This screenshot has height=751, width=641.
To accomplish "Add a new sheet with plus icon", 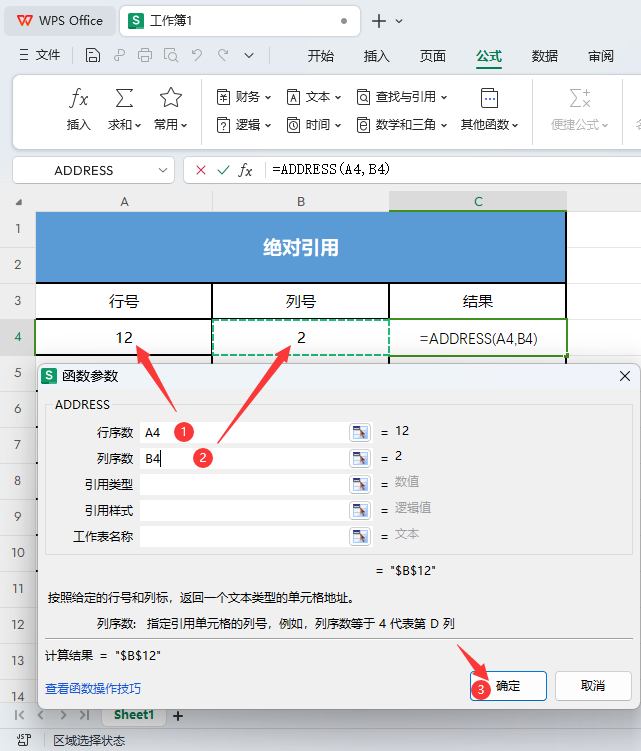I will click(178, 716).
